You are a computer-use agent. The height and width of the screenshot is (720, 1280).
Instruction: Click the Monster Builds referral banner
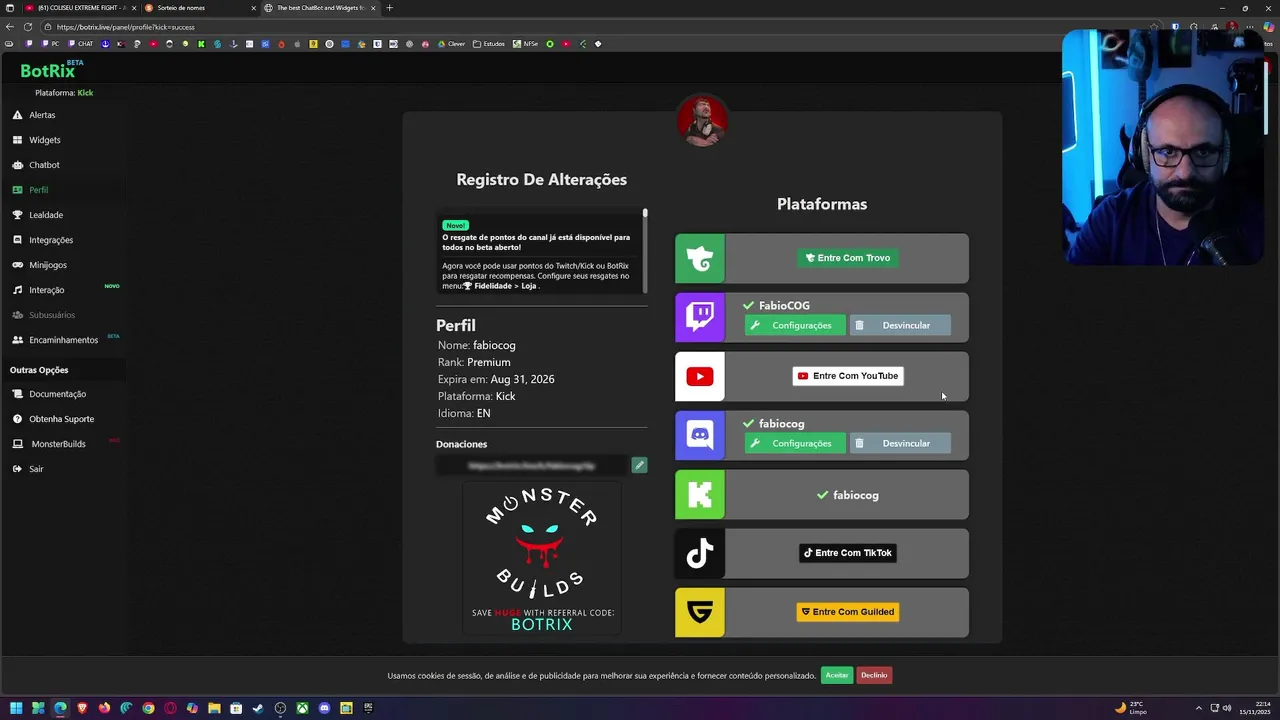(542, 558)
